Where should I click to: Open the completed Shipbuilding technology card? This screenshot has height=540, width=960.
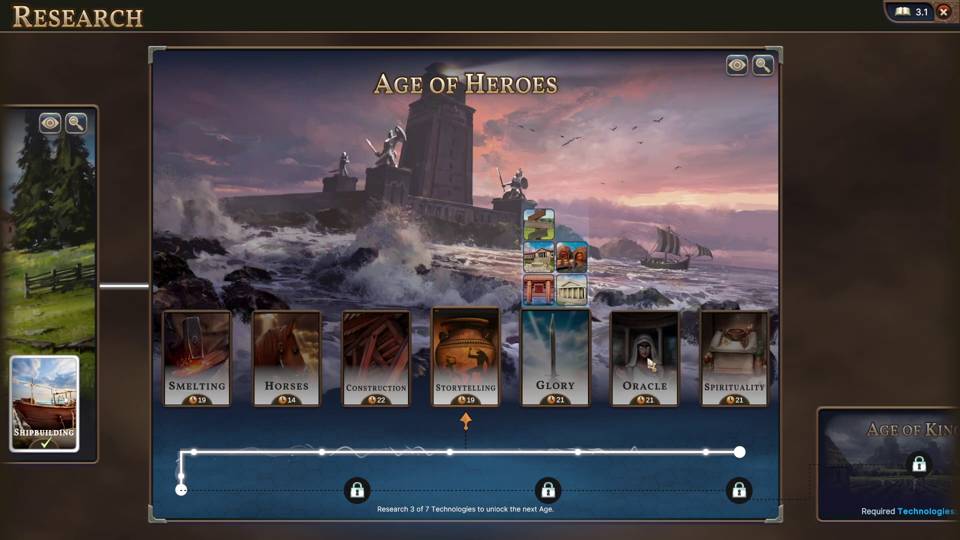(x=45, y=404)
